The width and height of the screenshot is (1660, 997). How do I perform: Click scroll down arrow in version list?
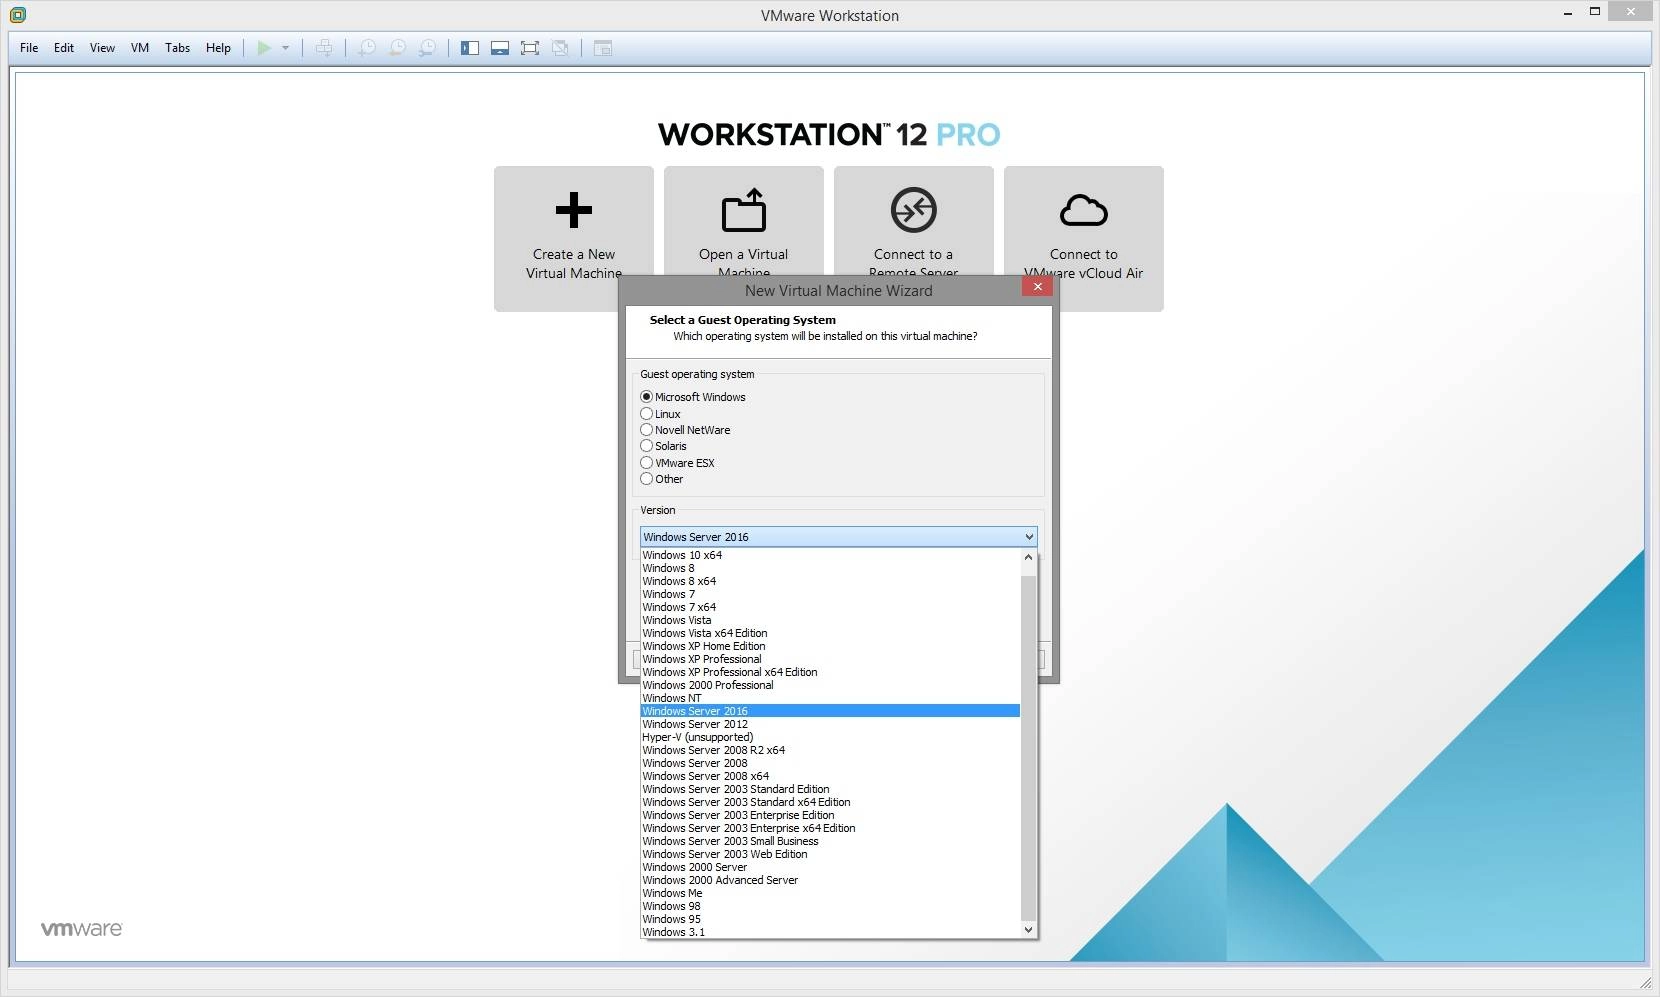1028,930
